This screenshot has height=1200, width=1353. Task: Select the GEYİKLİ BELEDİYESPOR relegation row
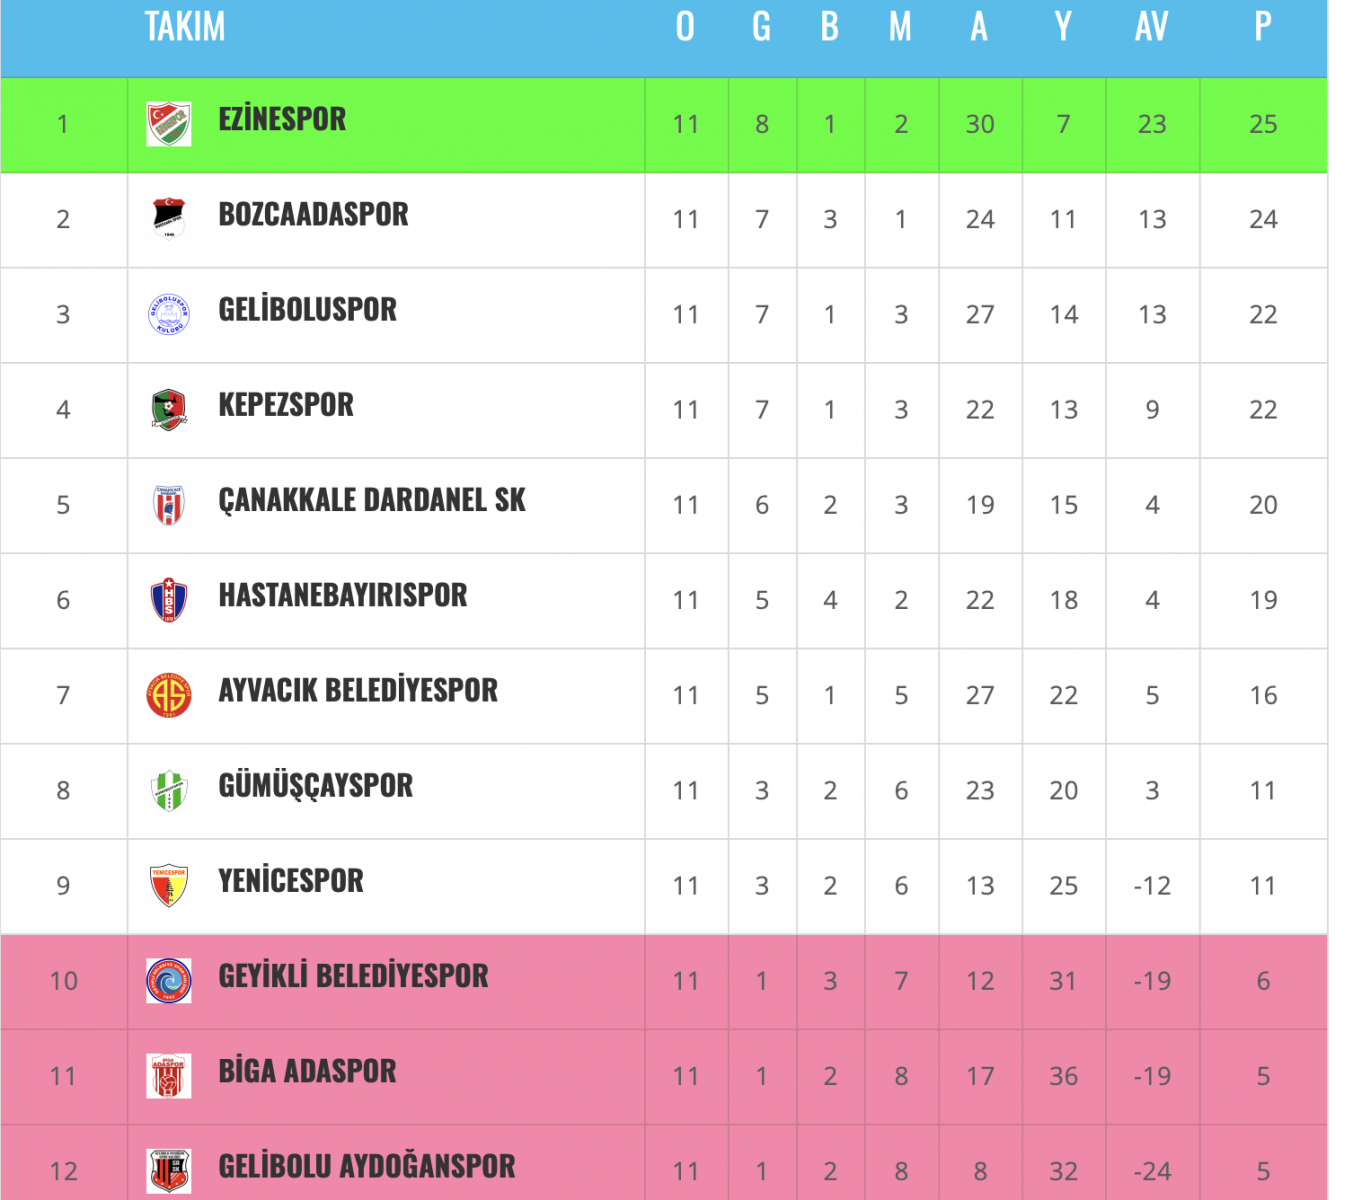pyautogui.click(x=664, y=981)
